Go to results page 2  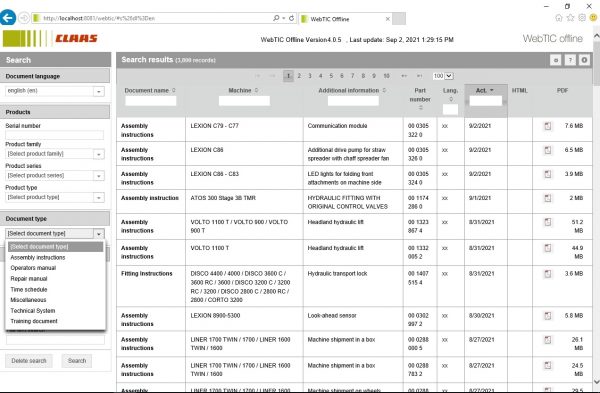point(299,76)
